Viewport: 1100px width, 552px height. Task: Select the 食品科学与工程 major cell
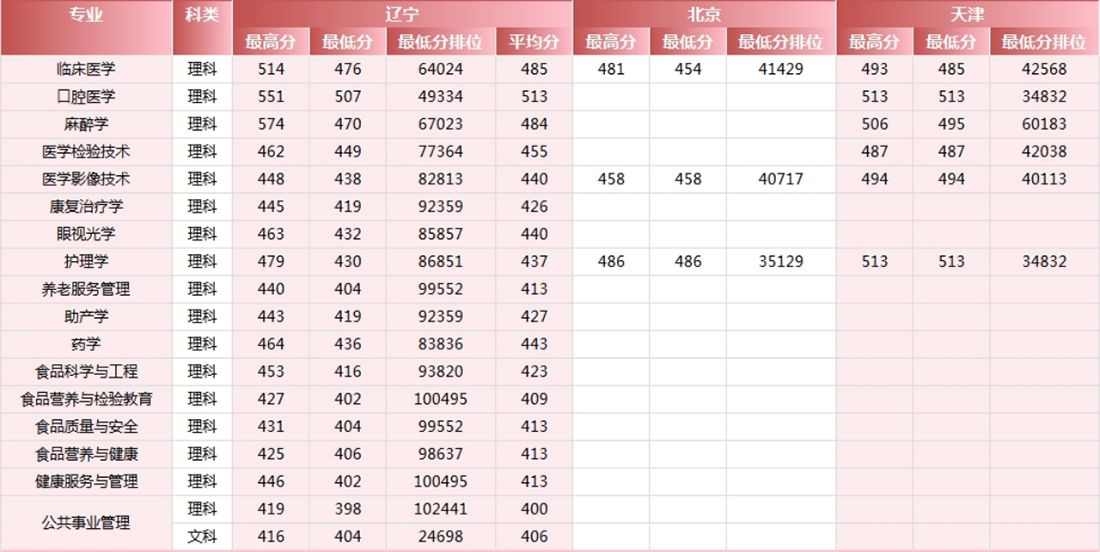pyautogui.click(x=86, y=372)
